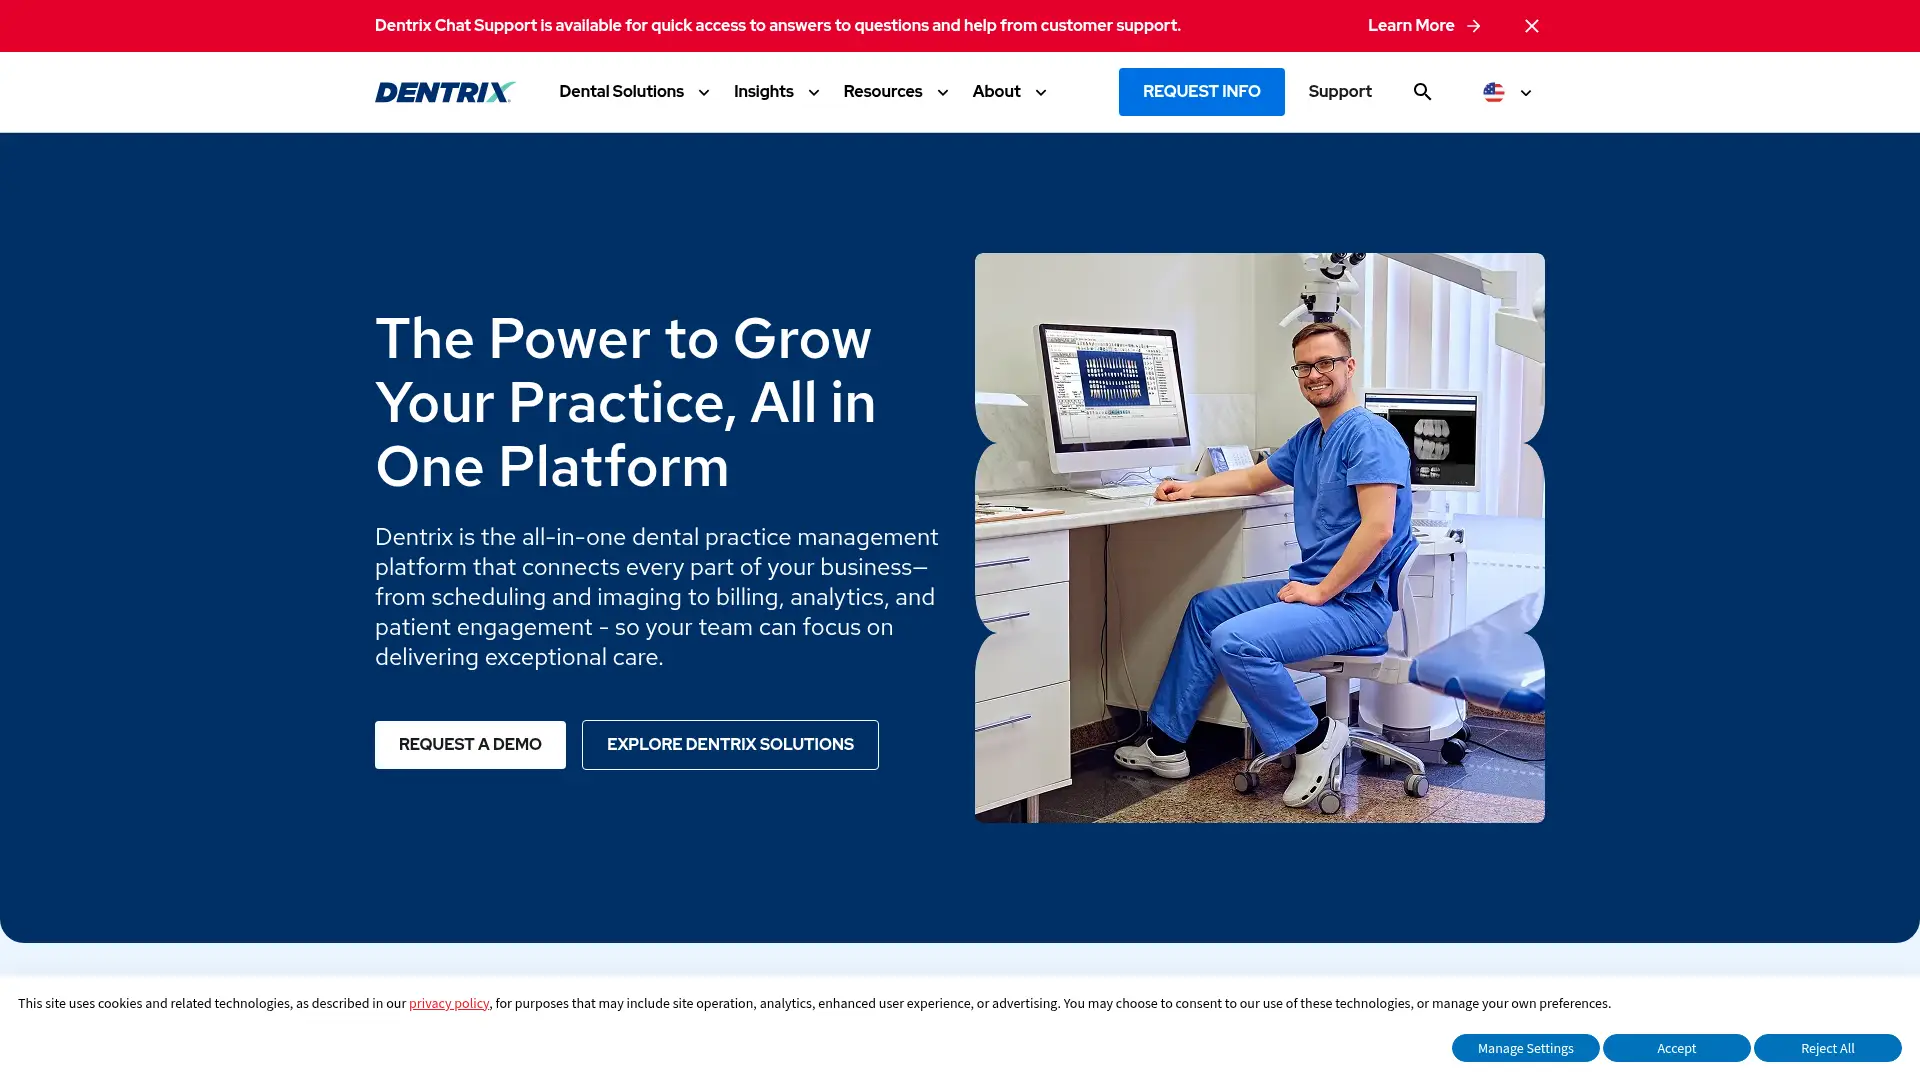The width and height of the screenshot is (1920, 1080).
Task: Click the heading "The Power to Grow Your Practice"
Action: [626, 402]
